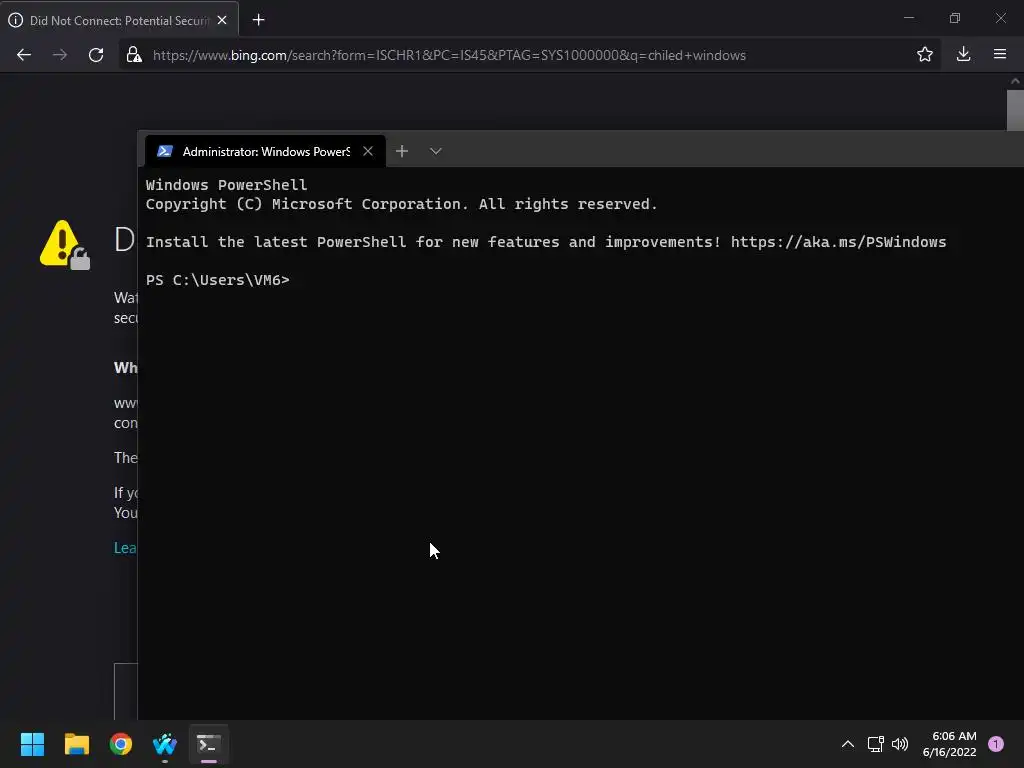Reload the current browser page
The height and width of the screenshot is (768, 1024).
[x=96, y=55]
